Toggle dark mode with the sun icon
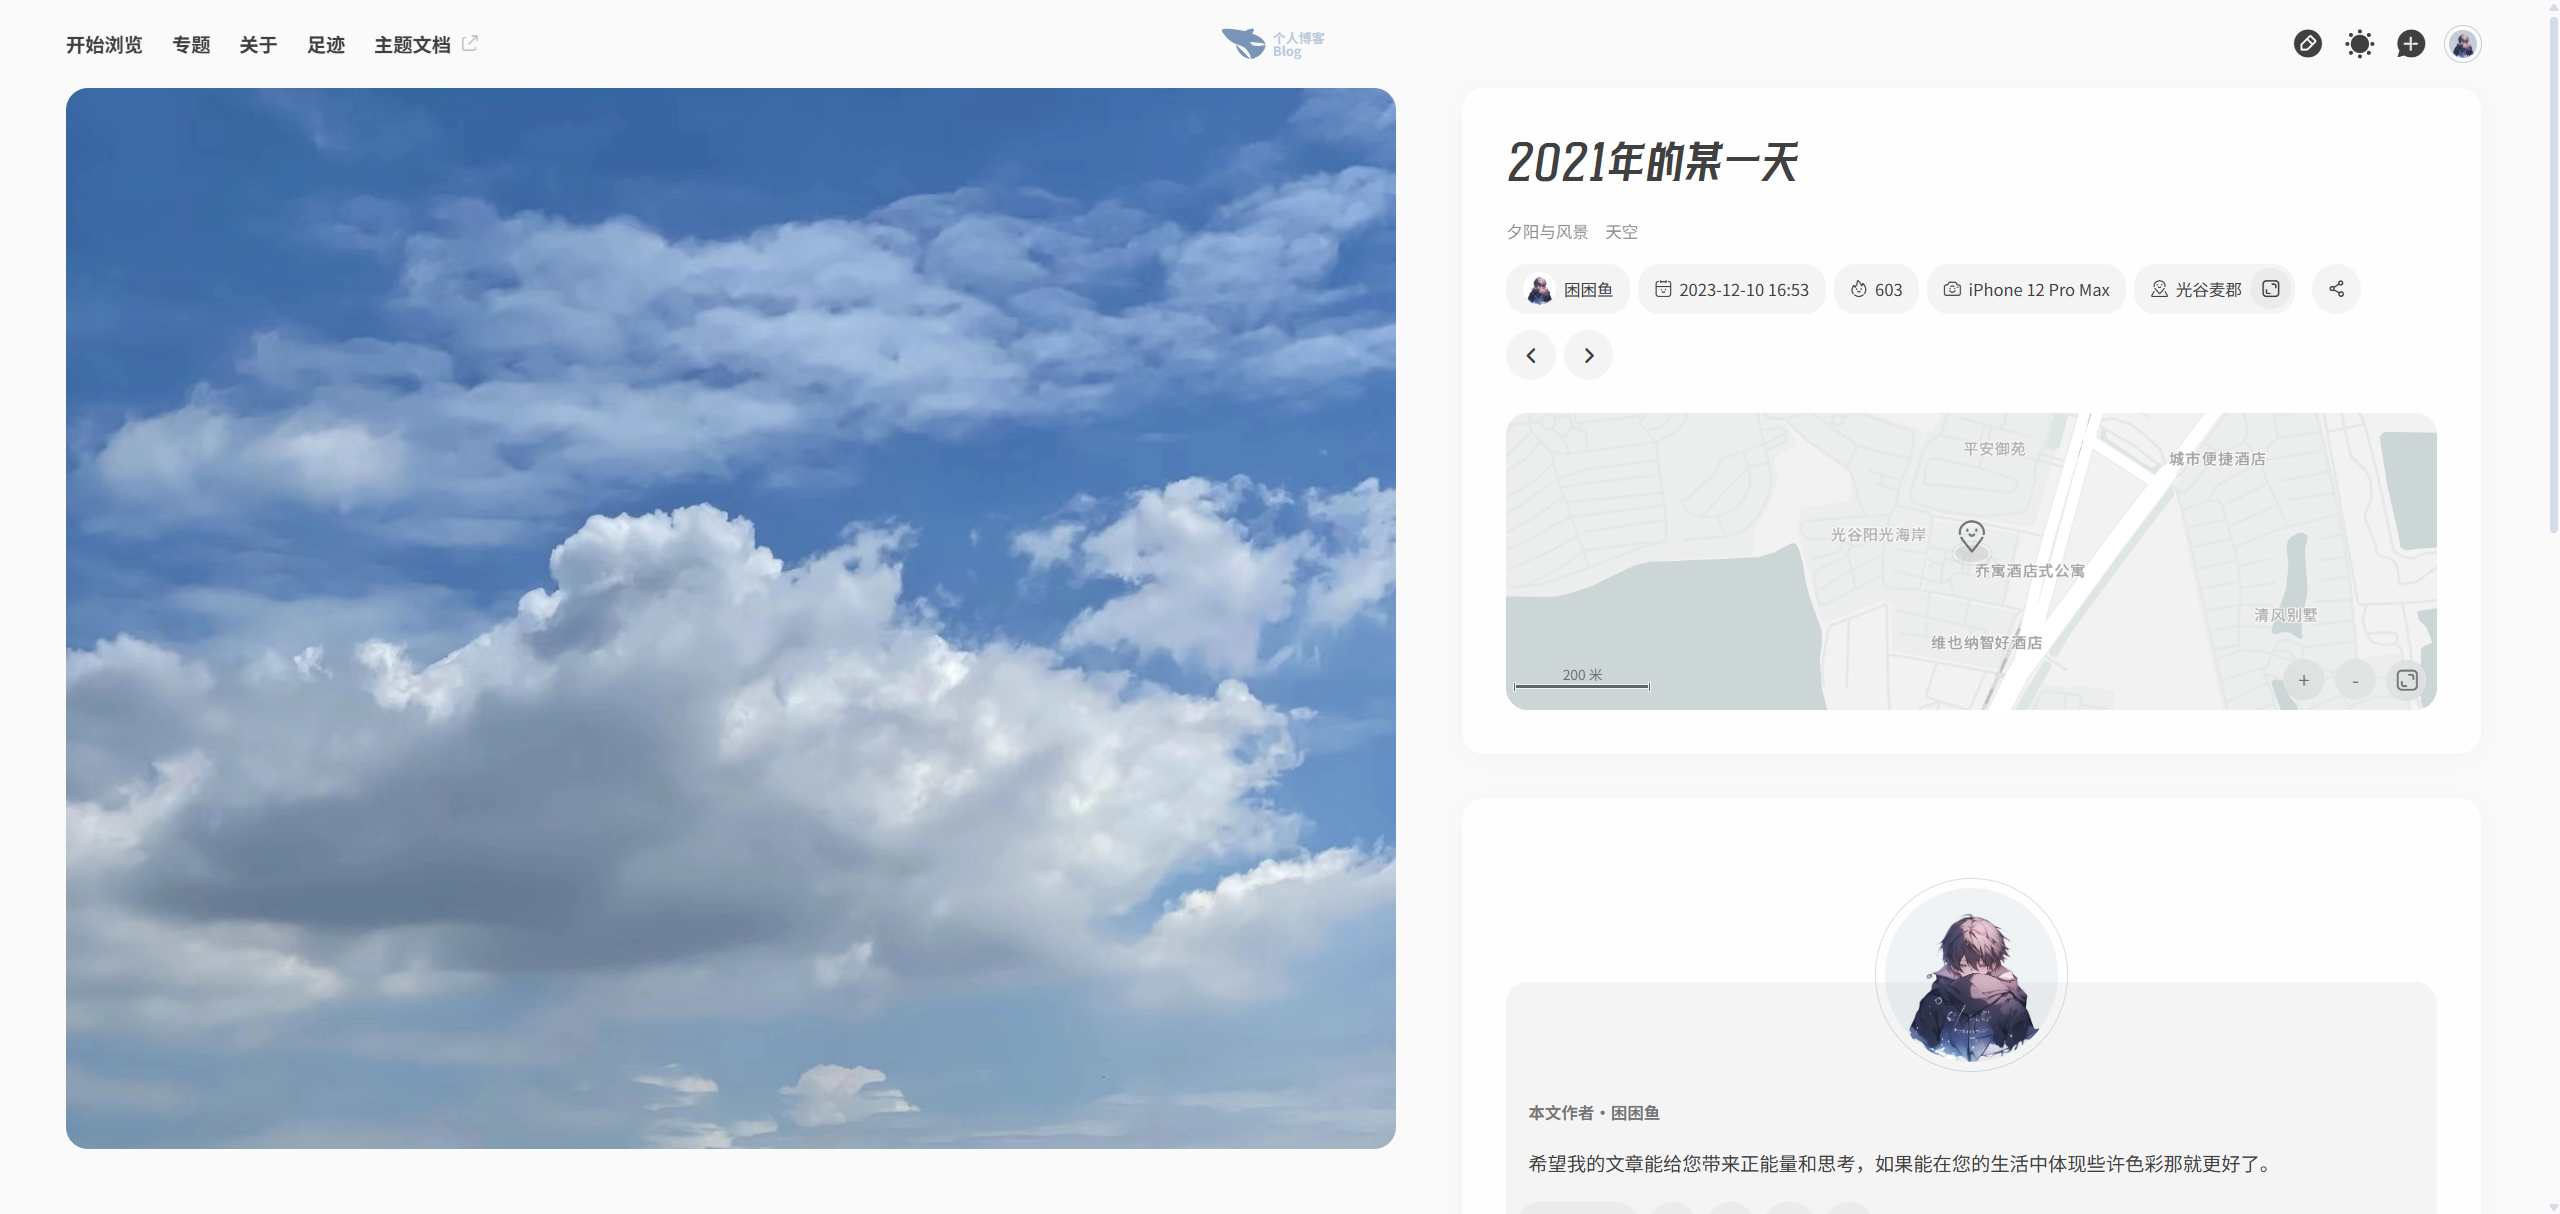2560x1214 pixels. pyautogui.click(x=2359, y=44)
